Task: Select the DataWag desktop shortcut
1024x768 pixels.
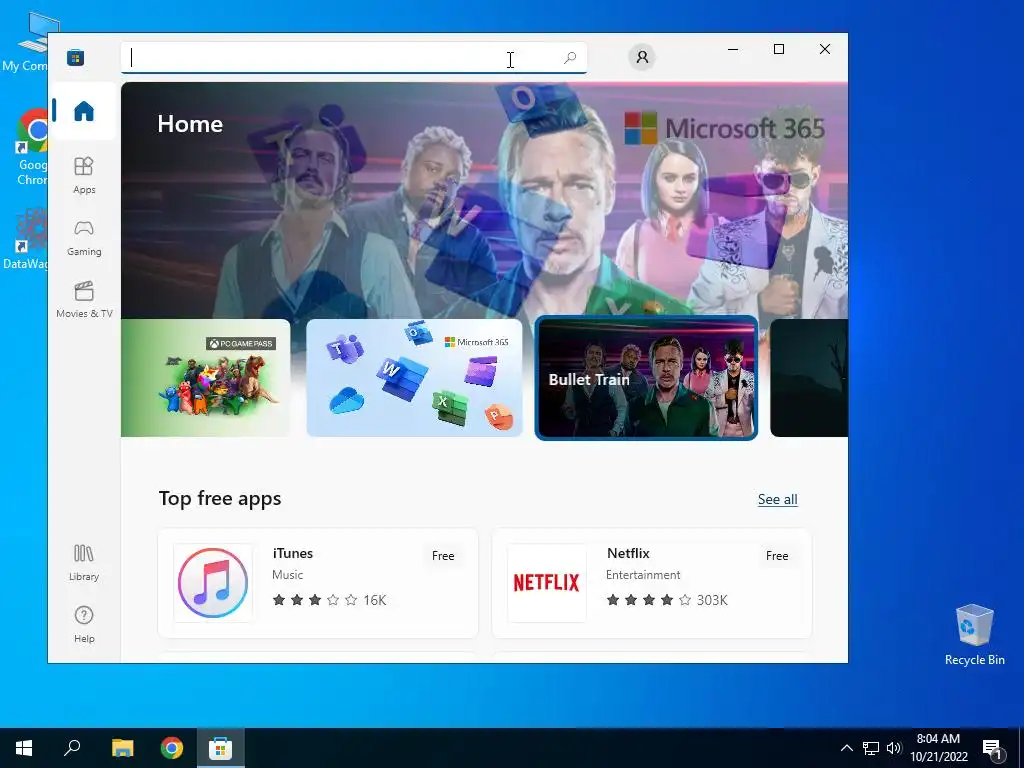Action: coord(26,238)
